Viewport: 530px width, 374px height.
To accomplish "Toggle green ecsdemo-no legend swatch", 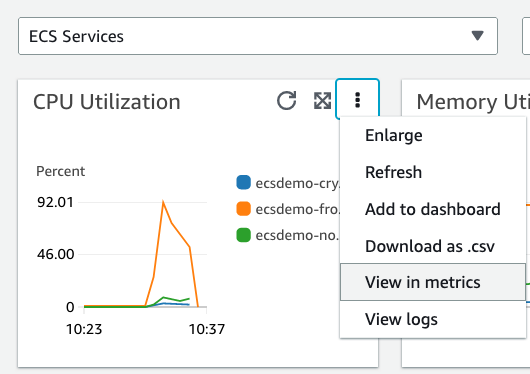I will click(x=243, y=235).
